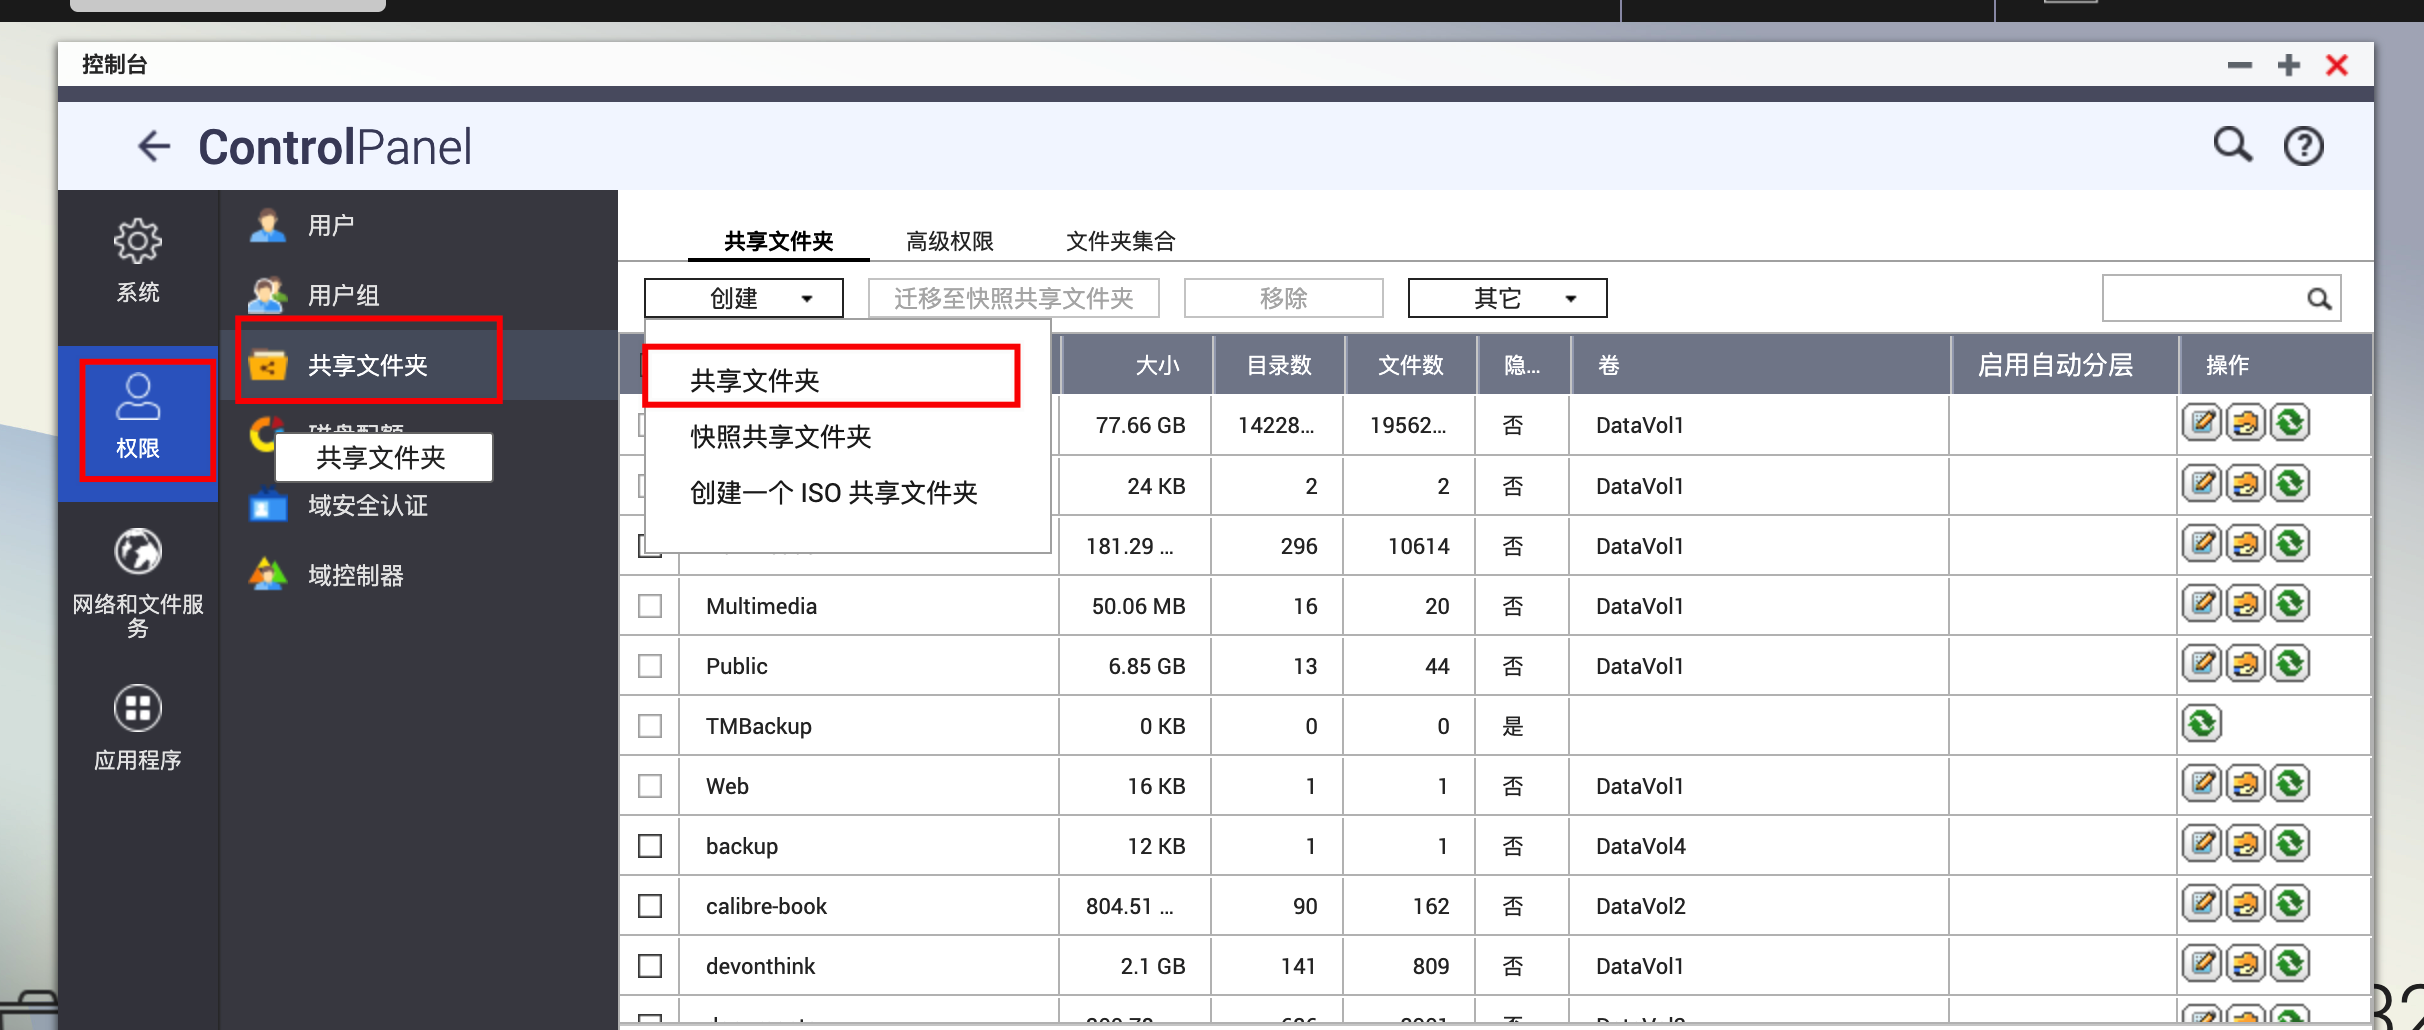
Task: Edit properties of the devonthink folder
Action: [x=2202, y=964]
